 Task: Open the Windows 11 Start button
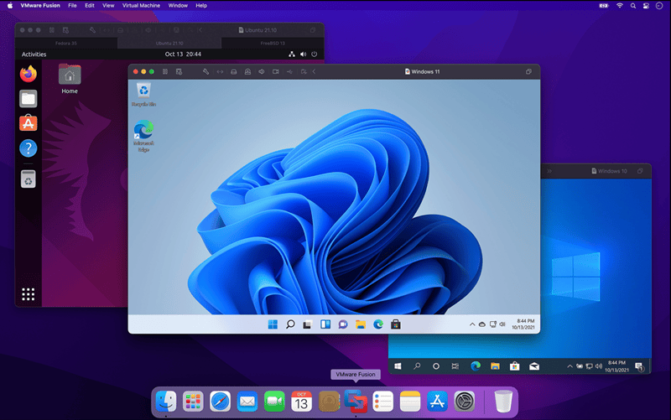click(273, 325)
